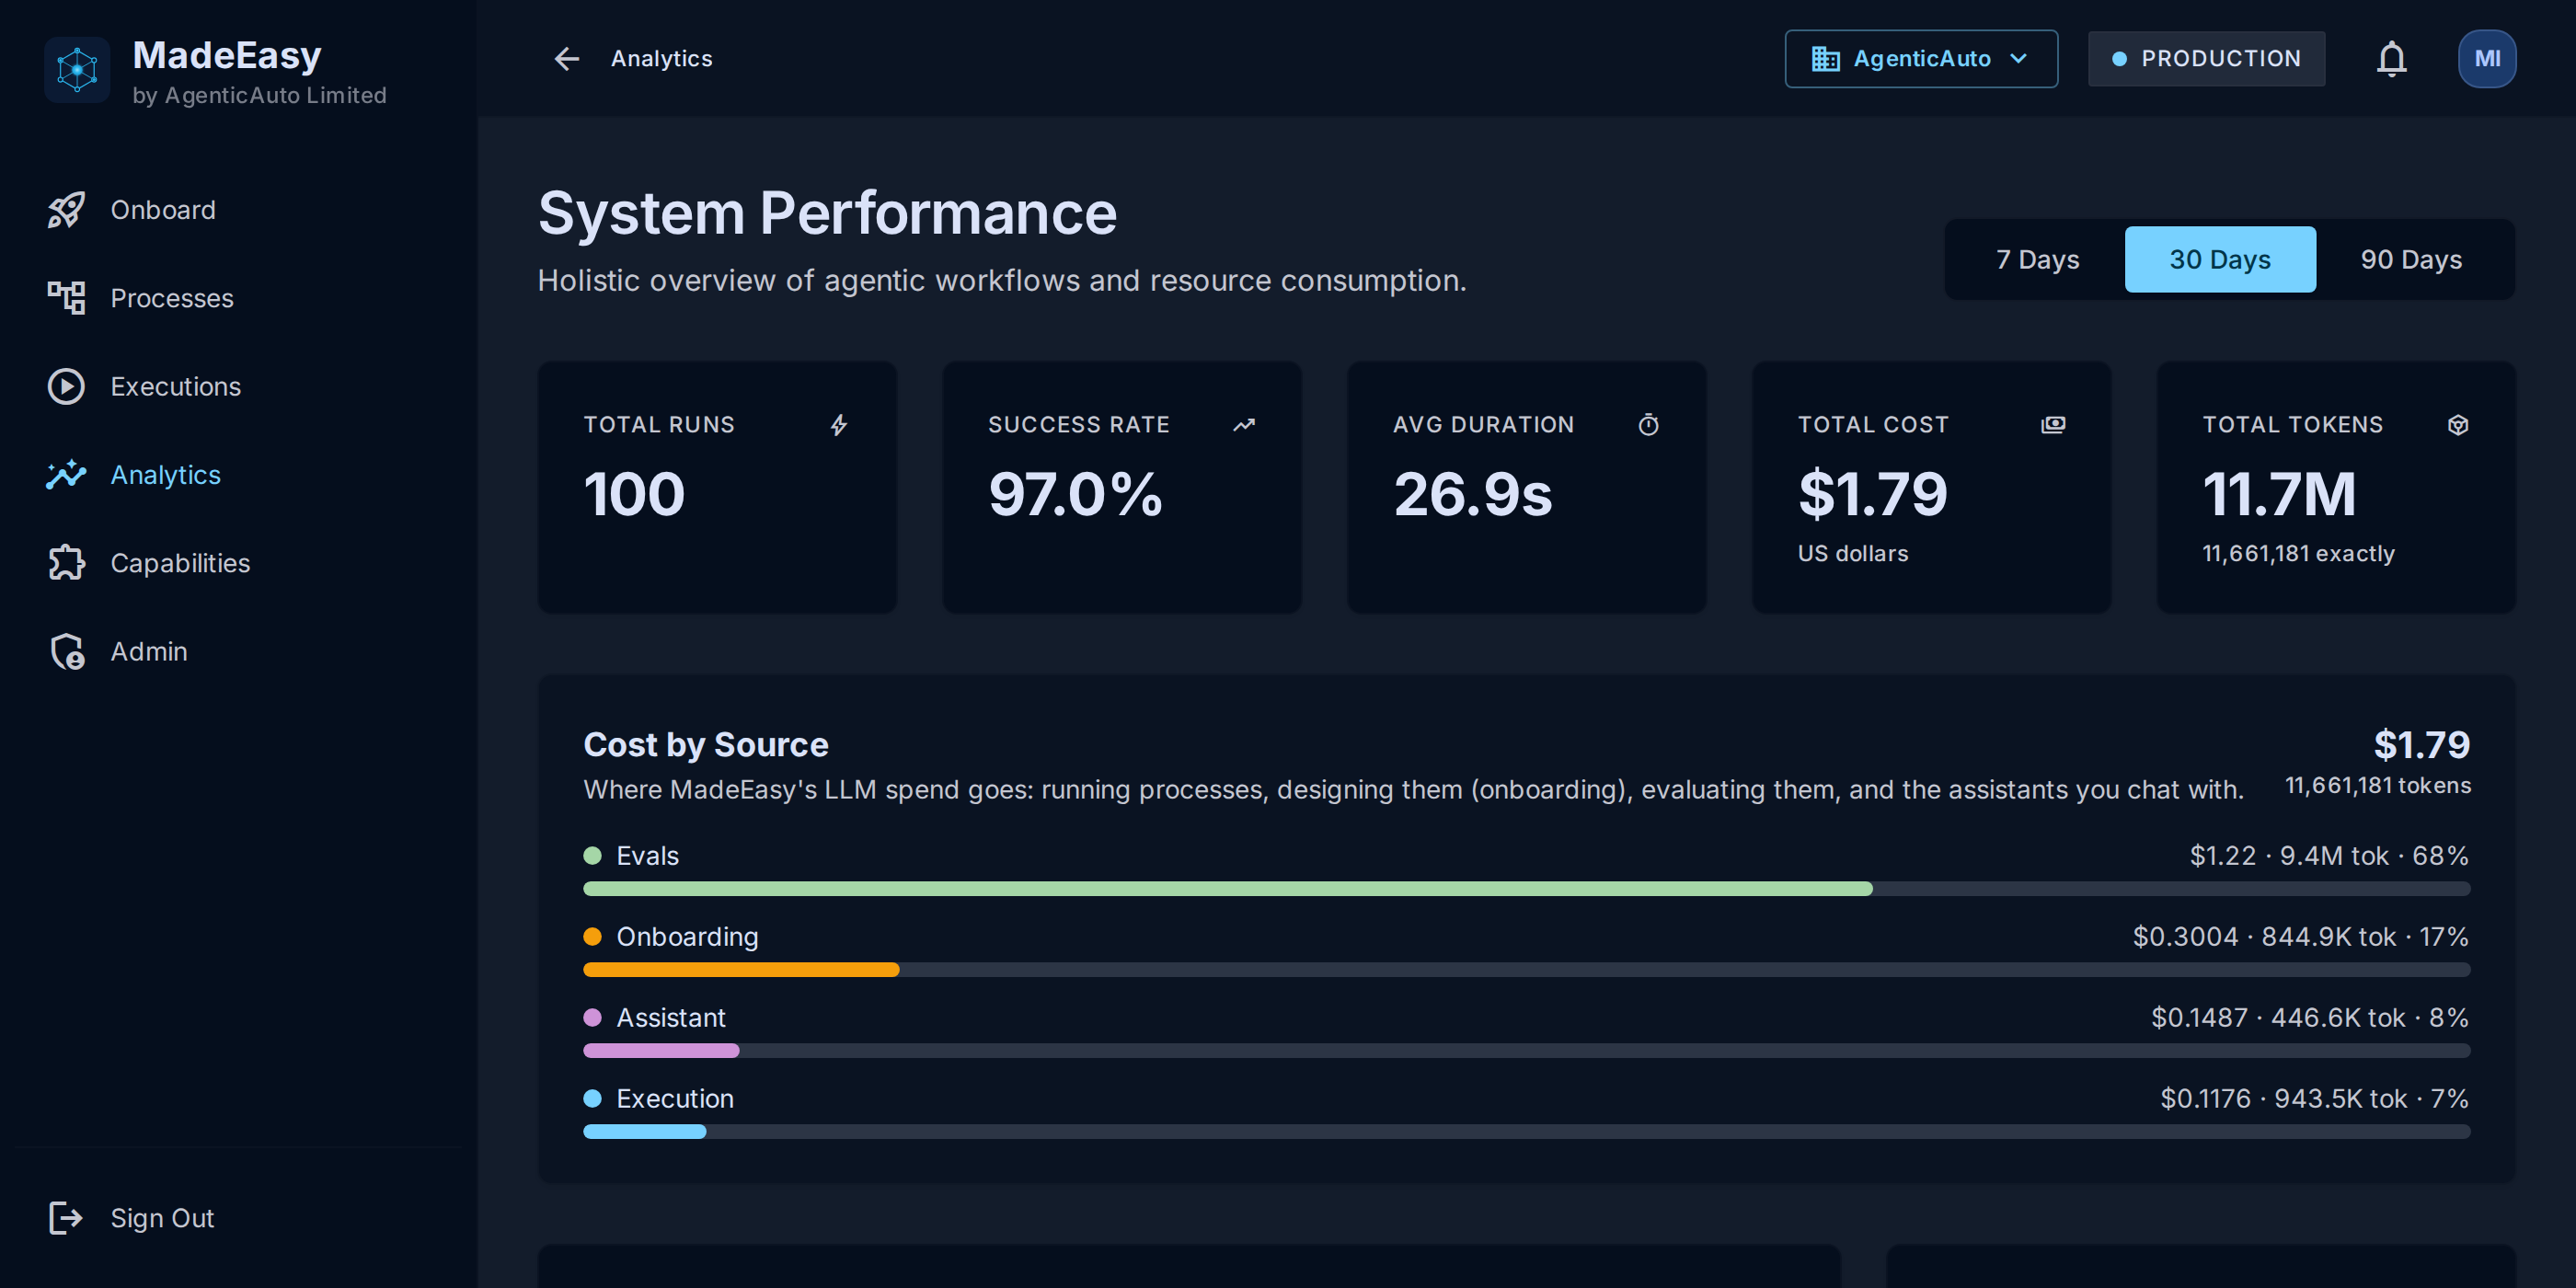Click 'US dollars' caption

pyautogui.click(x=1853, y=554)
